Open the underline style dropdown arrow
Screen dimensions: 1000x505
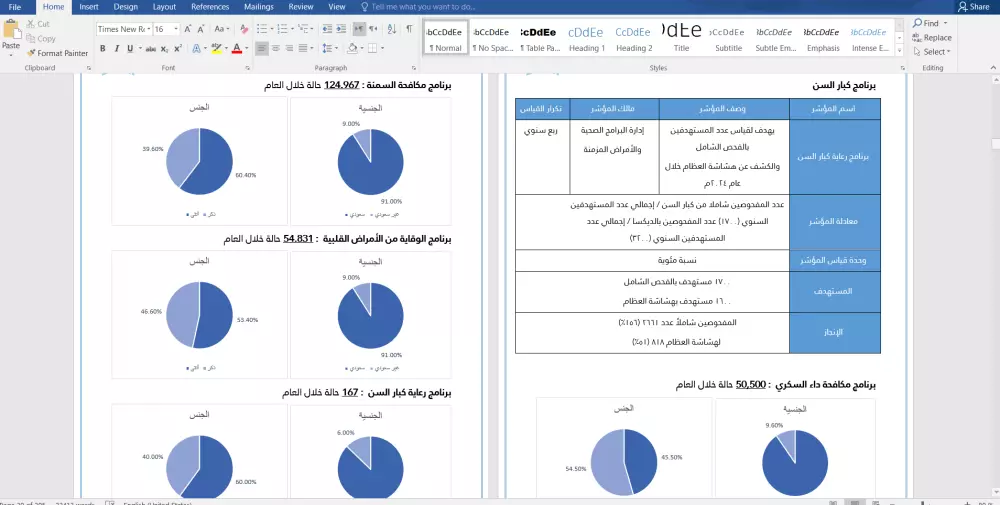tap(138, 48)
